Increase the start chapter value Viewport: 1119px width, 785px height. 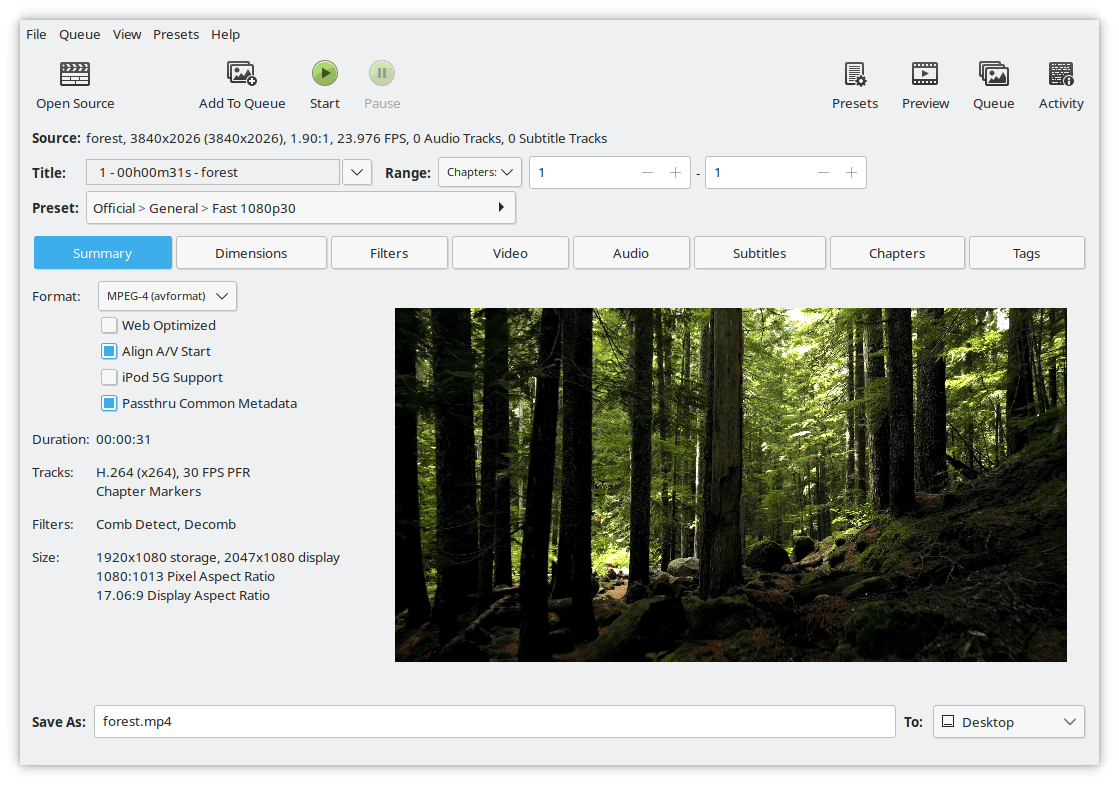click(x=675, y=173)
